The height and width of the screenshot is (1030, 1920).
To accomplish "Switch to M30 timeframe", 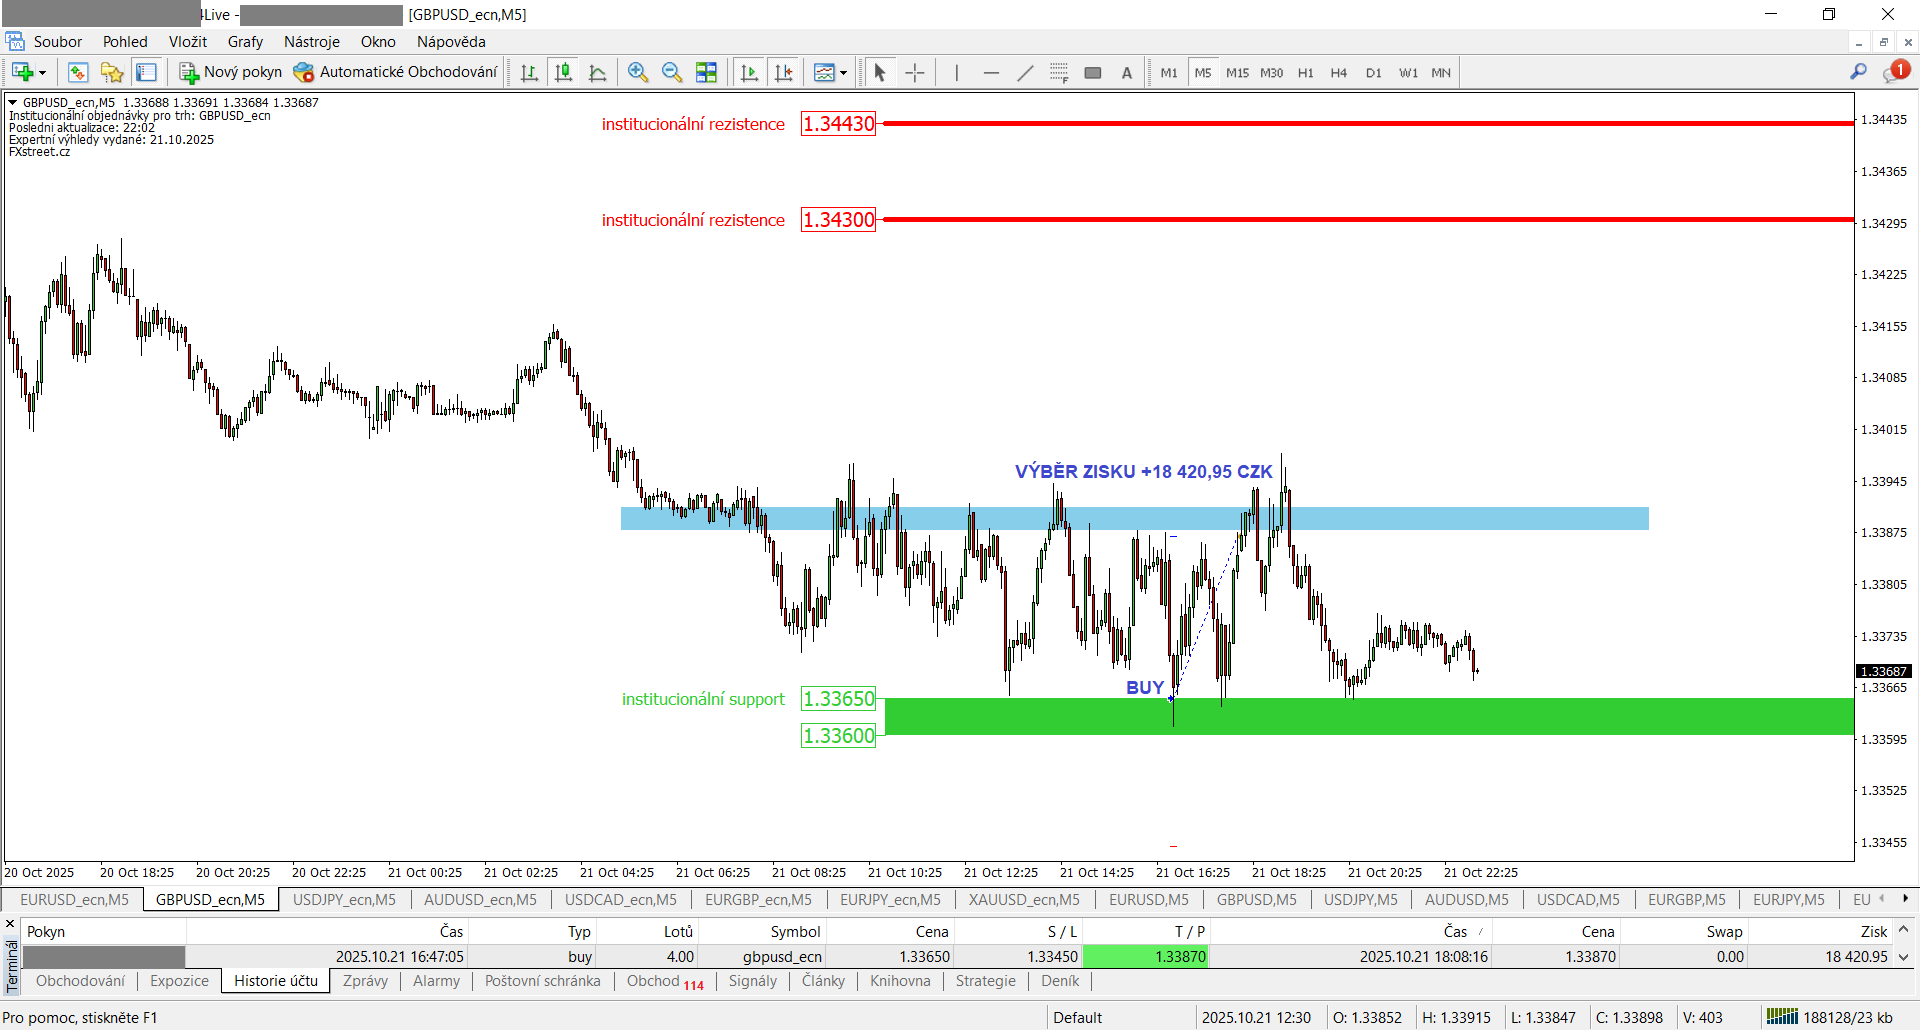I will (1271, 73).
